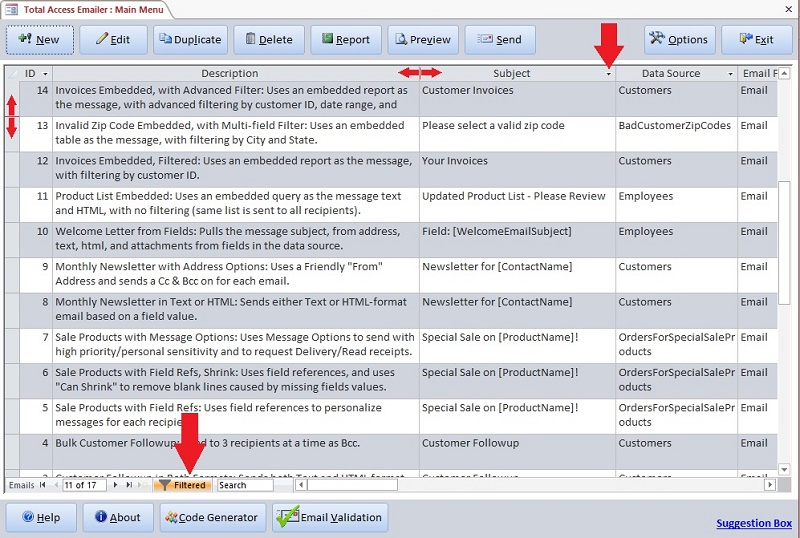Click ID 12 Invoices Embedded description
The height and width of the screenshot is (538, 800).
tap(236, 169)
